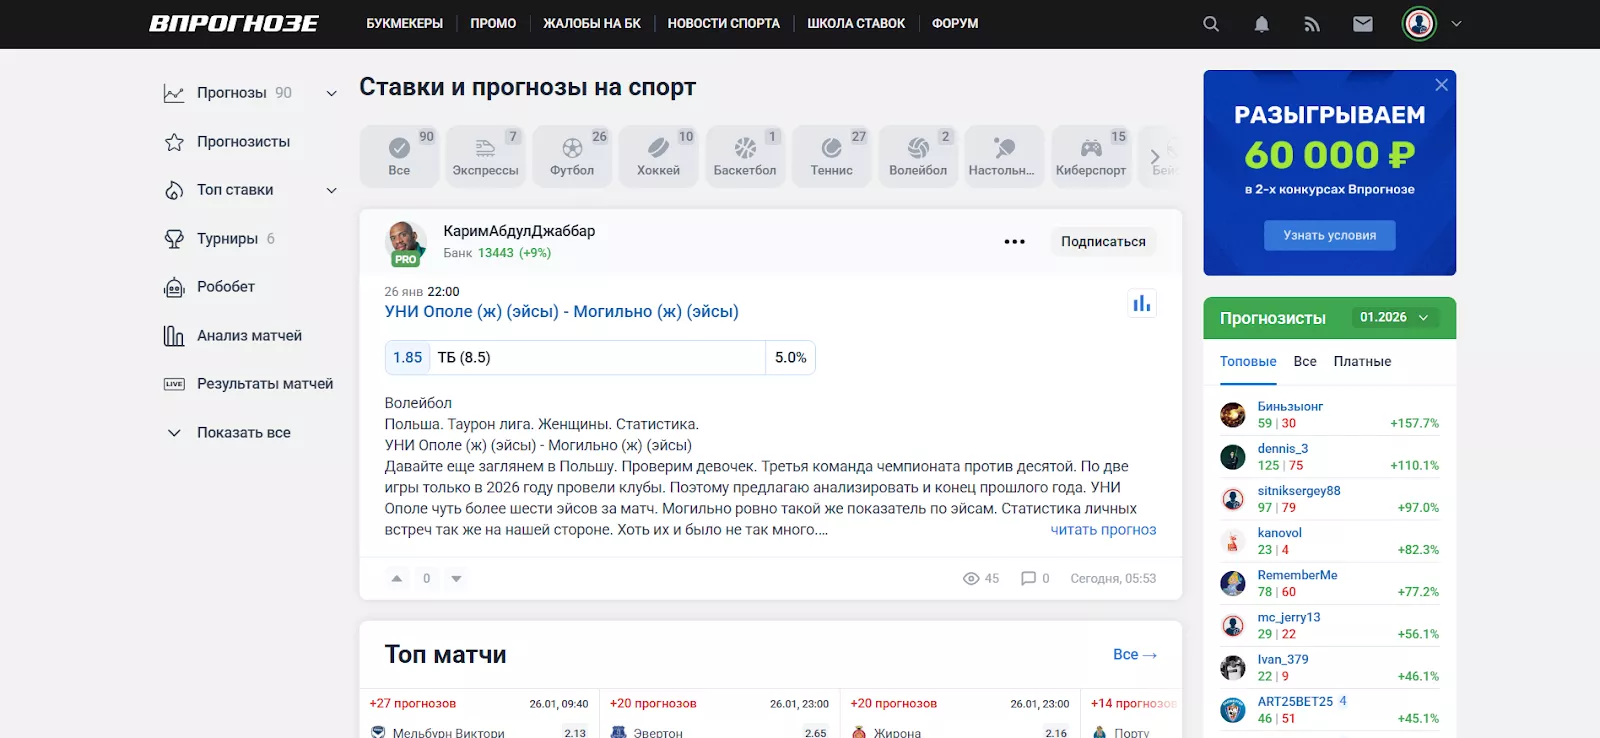Open forecaster sitniksergey88

(x=1299, y=491)
